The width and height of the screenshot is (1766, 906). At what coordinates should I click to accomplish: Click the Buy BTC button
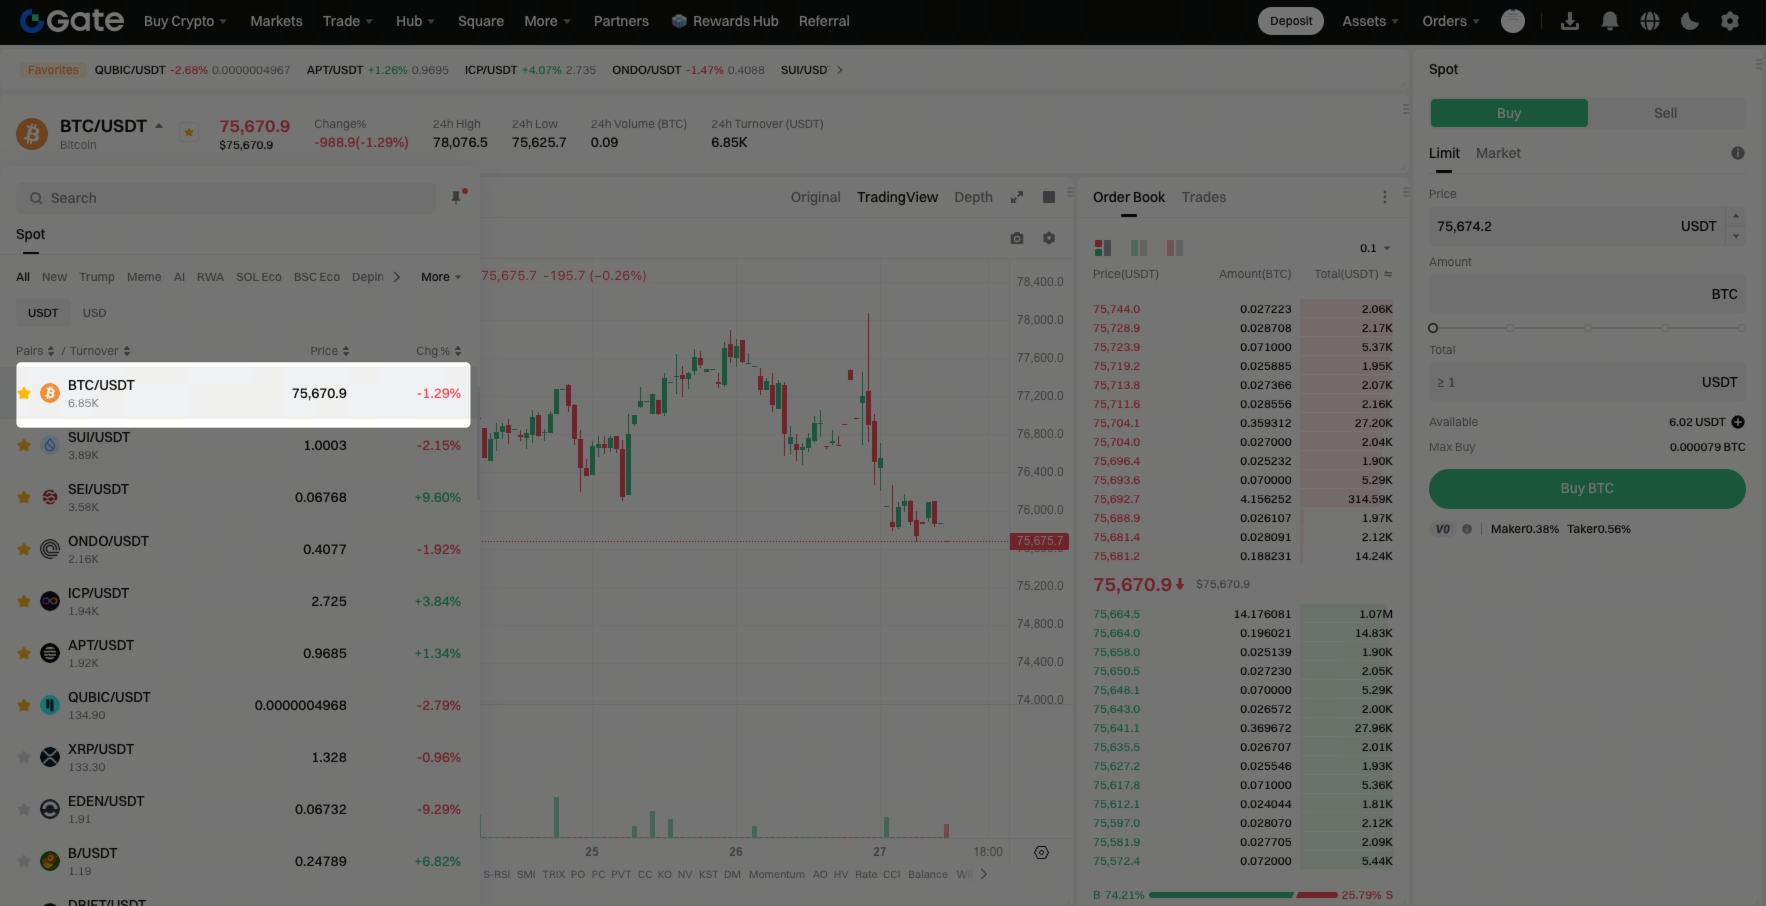tap(1587, 488)
